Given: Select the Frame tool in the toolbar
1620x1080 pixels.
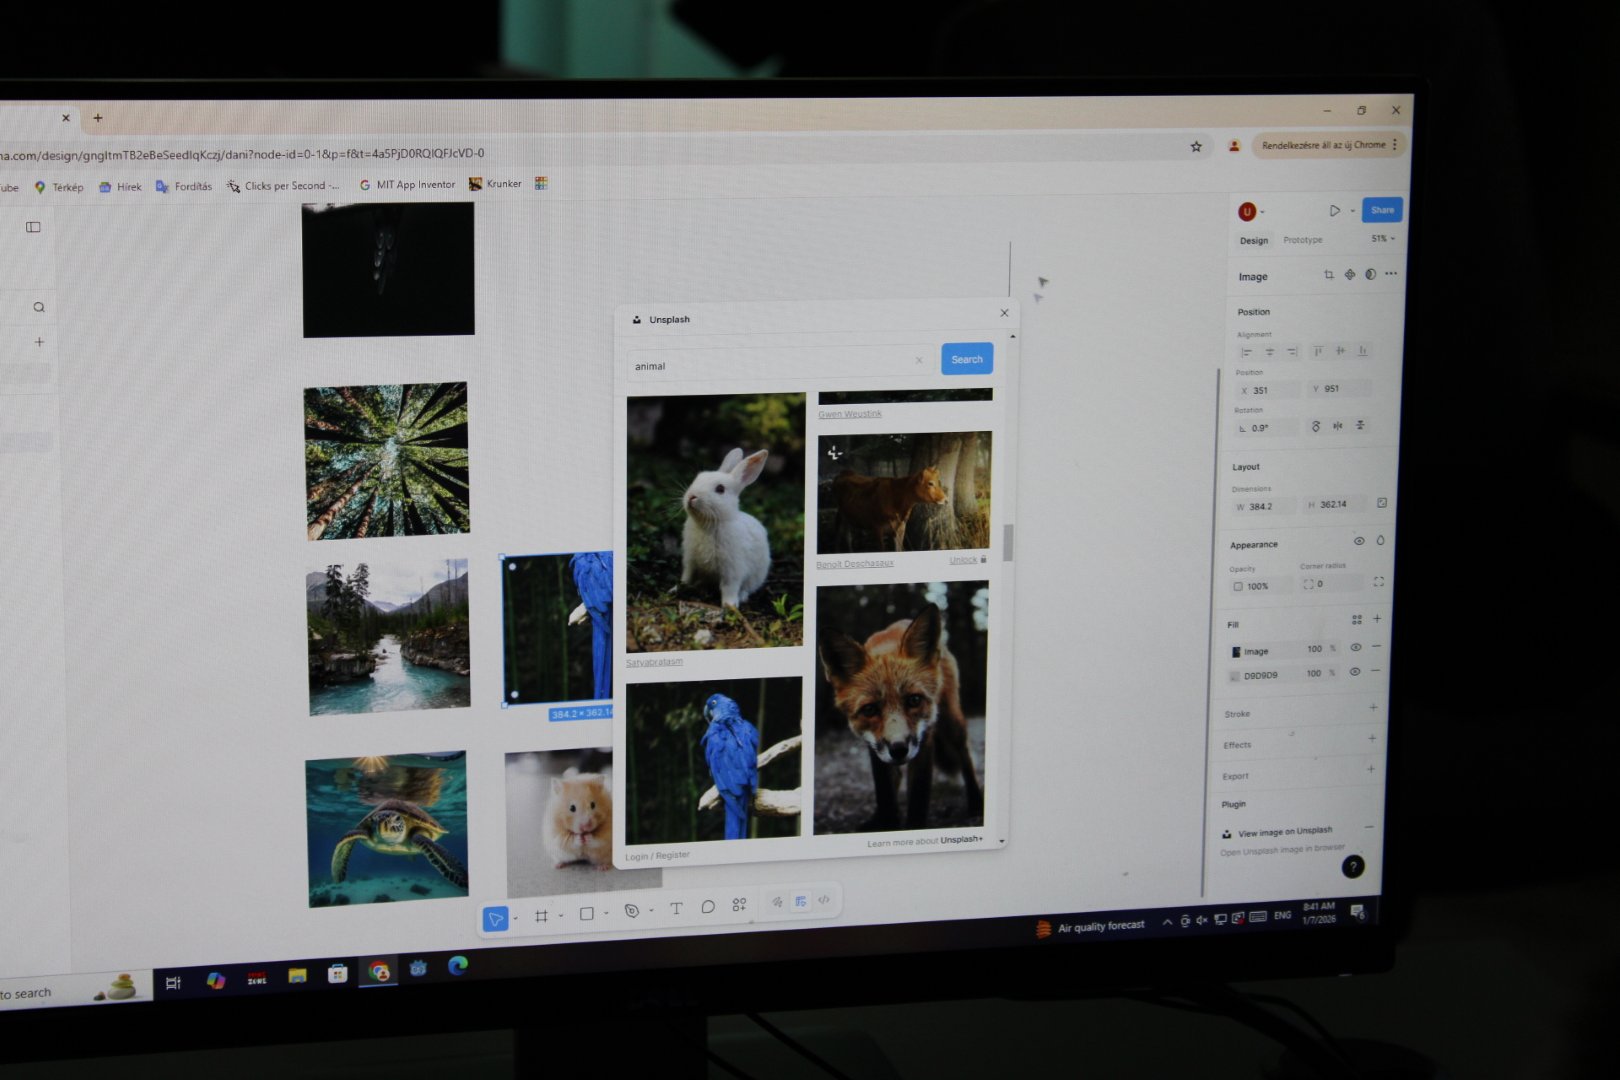Looking at the screenshot, I should (x=541, y=916).
